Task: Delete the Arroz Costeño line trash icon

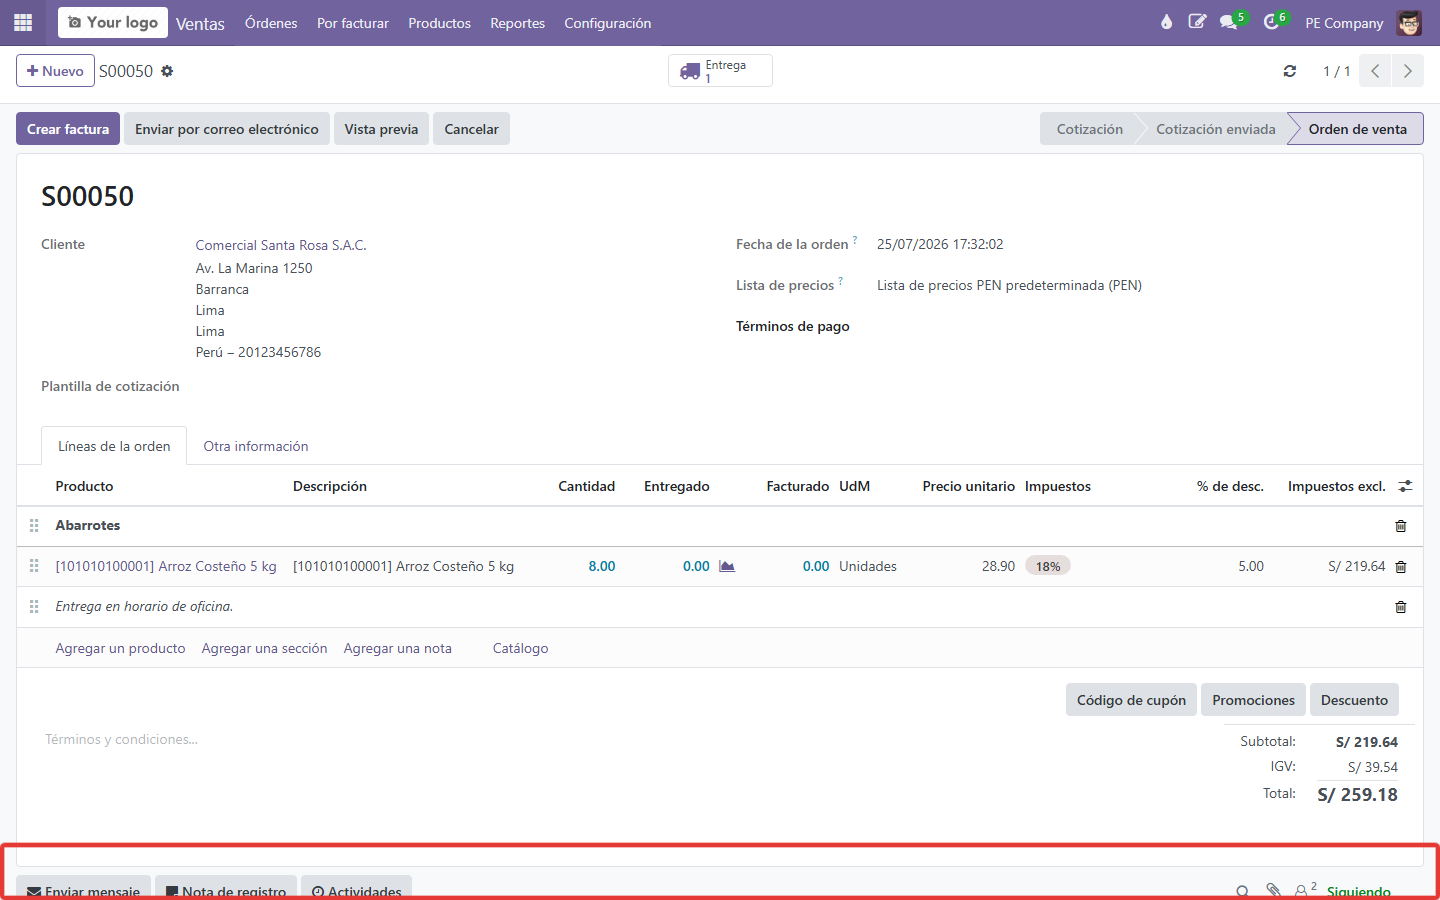Action: [x=1400, y=567]
